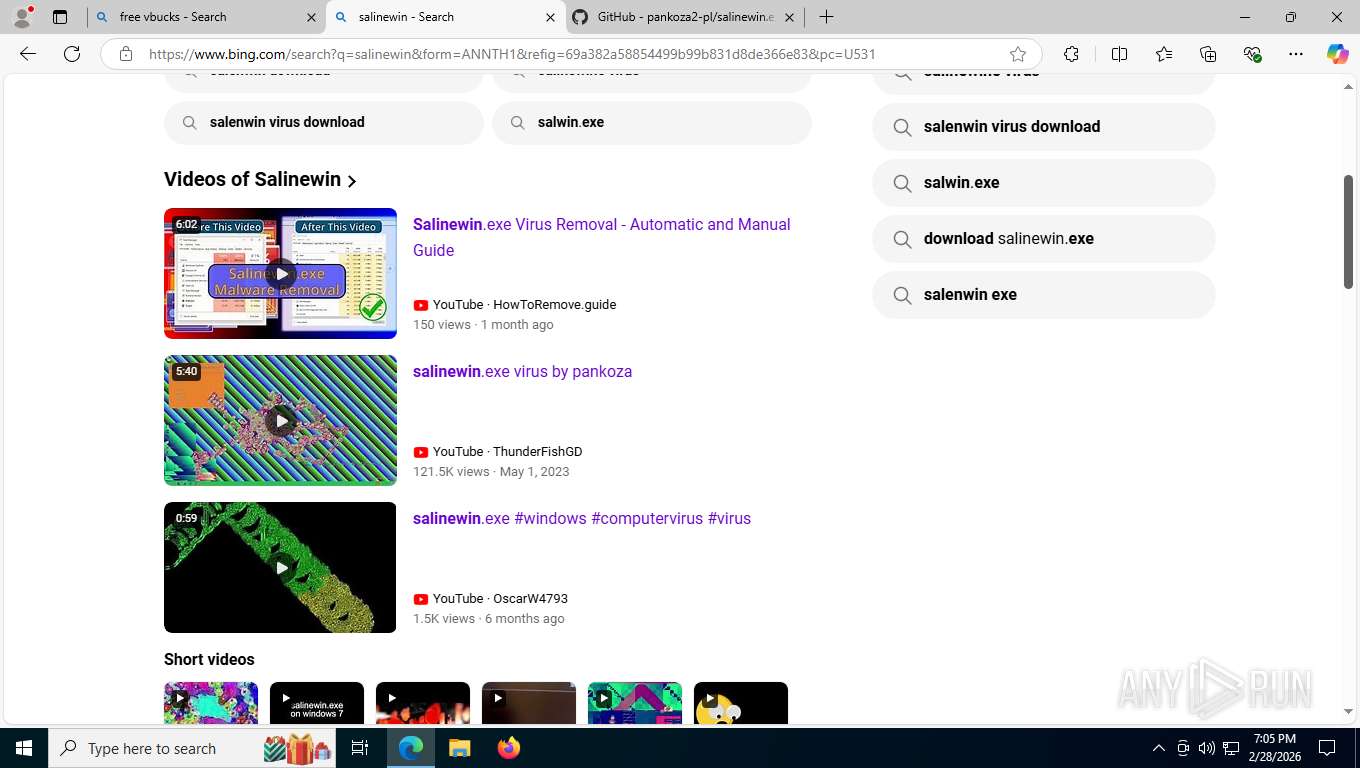The image size is (1360, 768).
Task: Click the taskbar search box
Action: point(193,748)
